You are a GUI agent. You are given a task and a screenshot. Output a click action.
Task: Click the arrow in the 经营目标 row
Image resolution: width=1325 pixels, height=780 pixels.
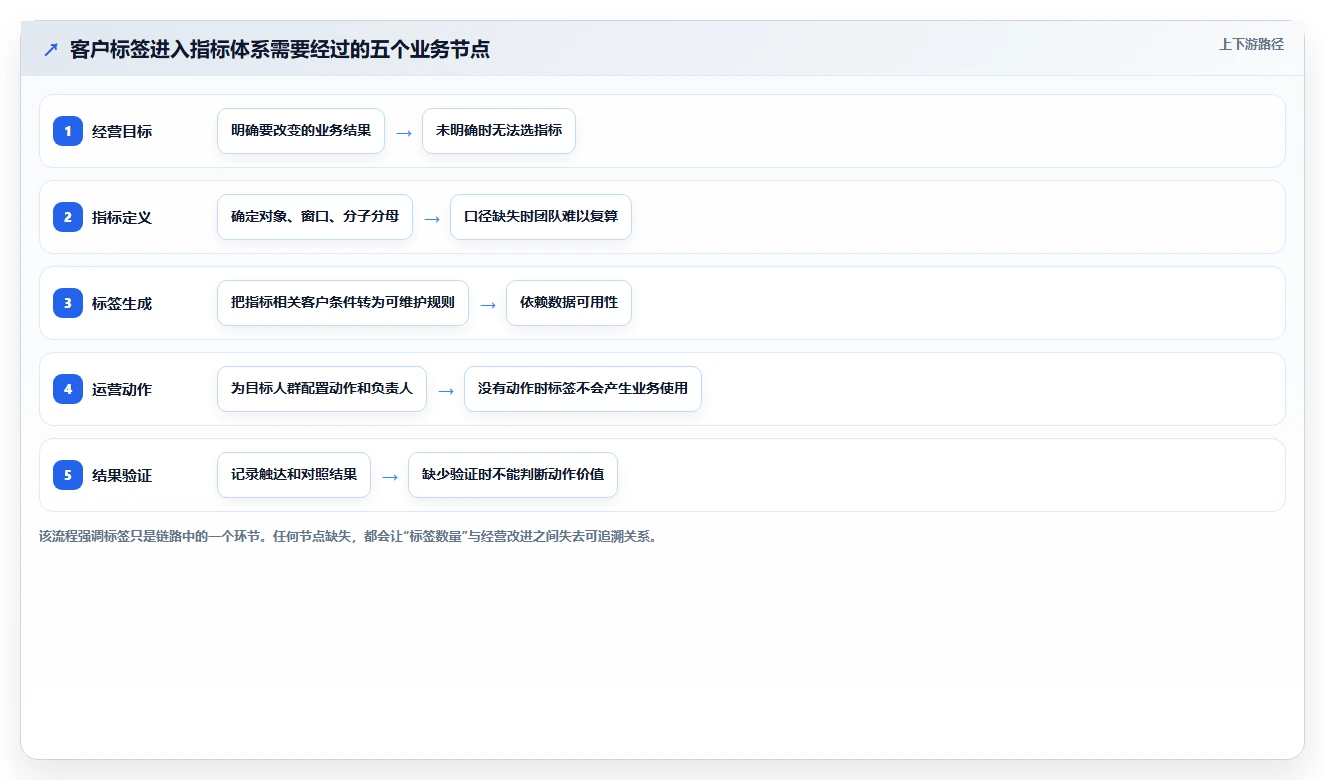[x=404, y=132]
